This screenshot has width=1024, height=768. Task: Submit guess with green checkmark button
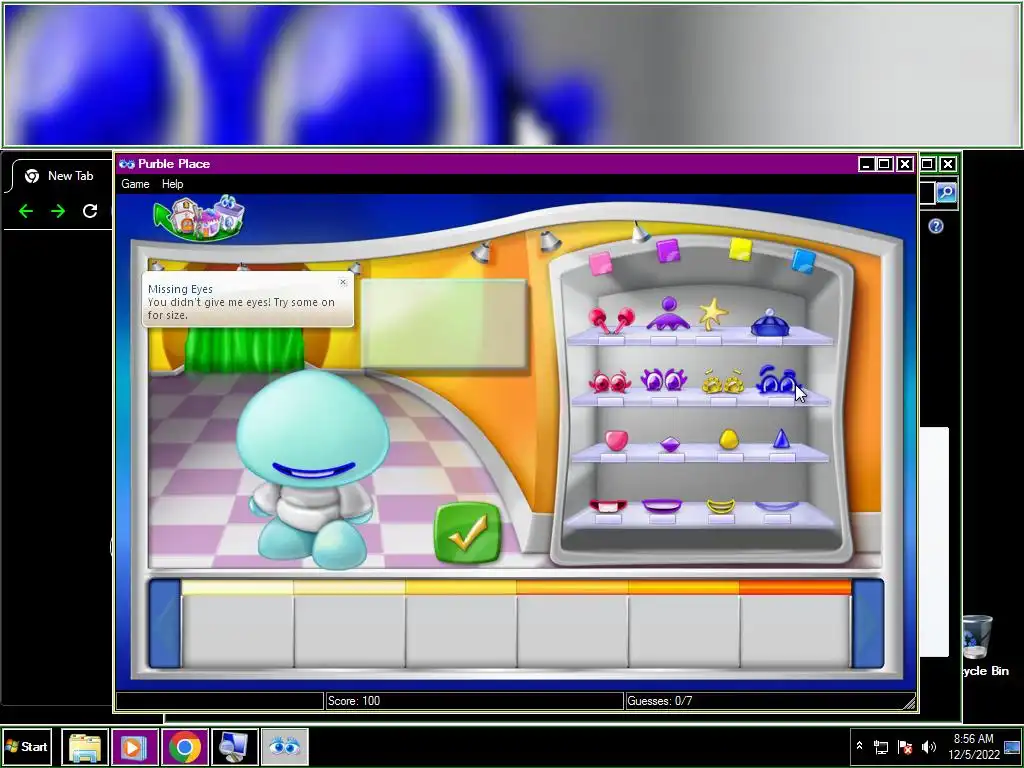pyautogui.click(x=468, y=533)
